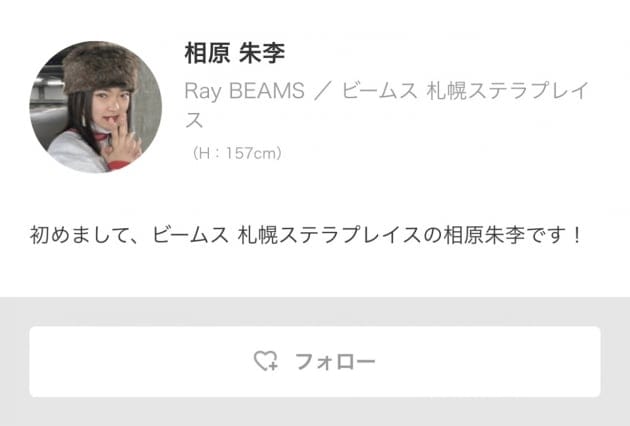Click the gray area above the follow button

click(315, 312)
